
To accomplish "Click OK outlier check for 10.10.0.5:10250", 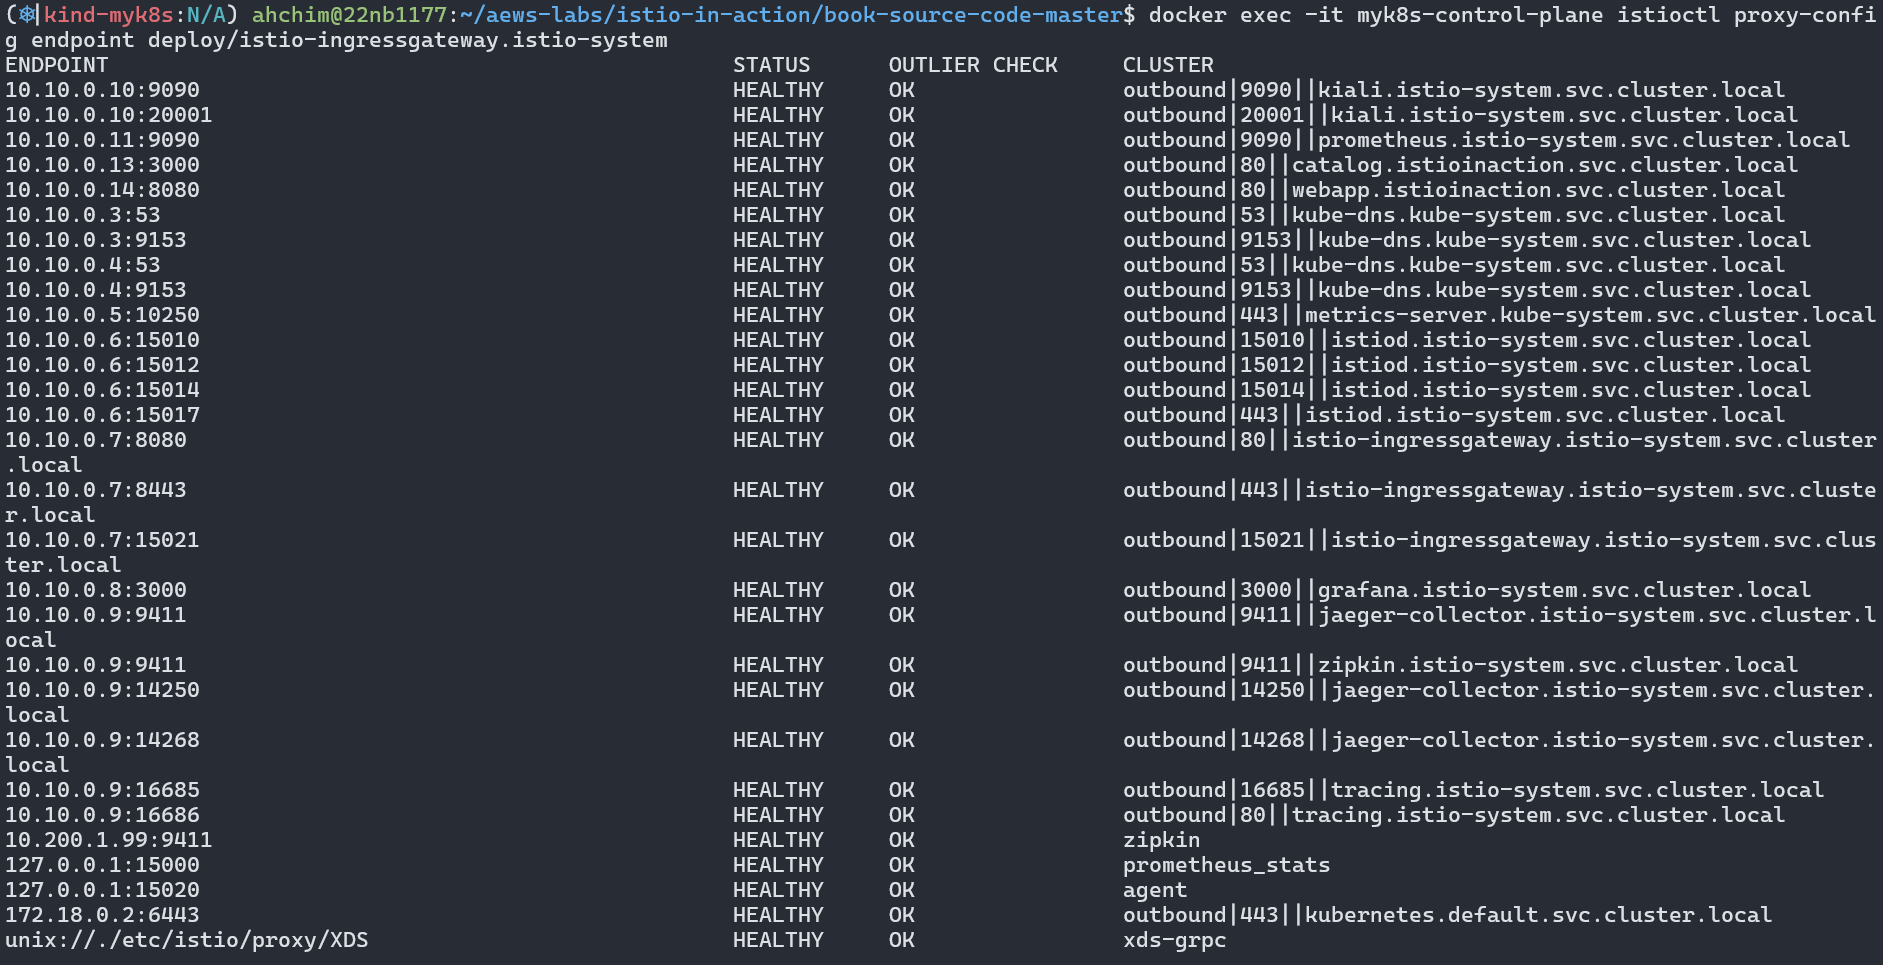I will pyautogui.click(x=902, y=315).
